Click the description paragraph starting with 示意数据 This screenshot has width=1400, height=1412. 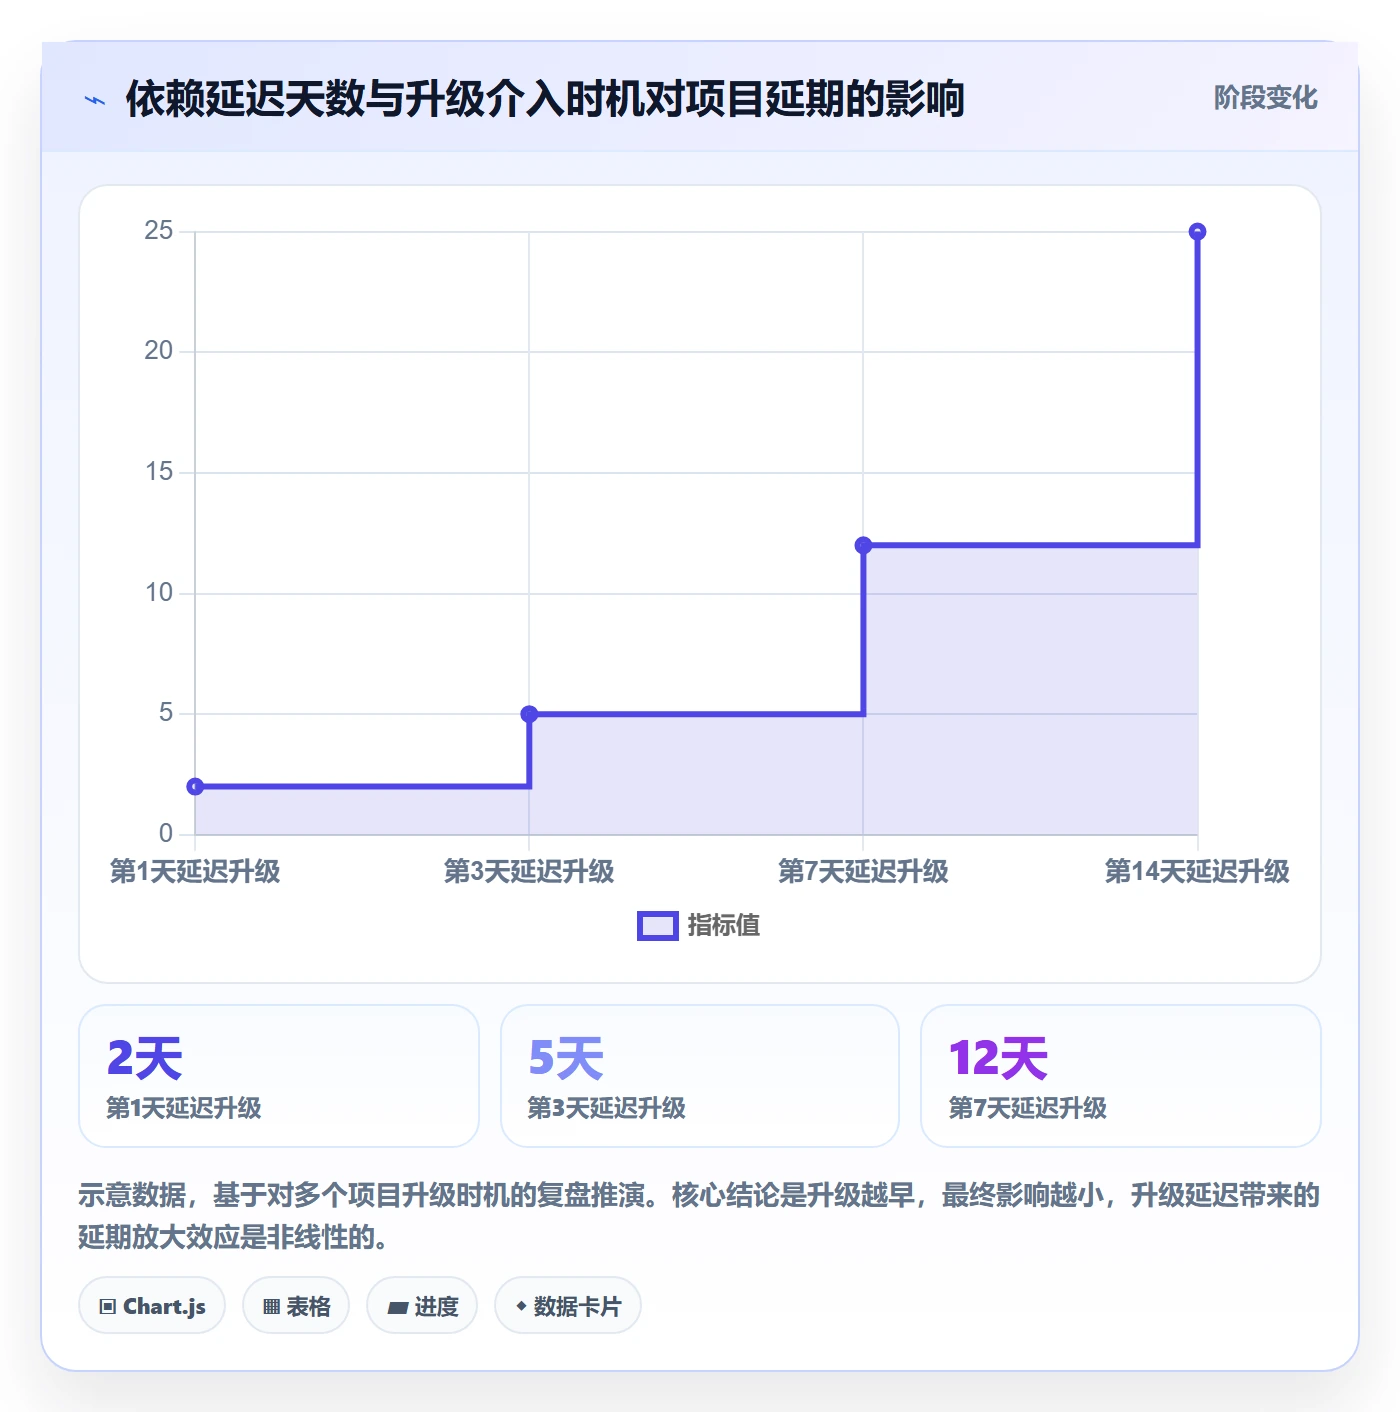tap(699, 1216)
